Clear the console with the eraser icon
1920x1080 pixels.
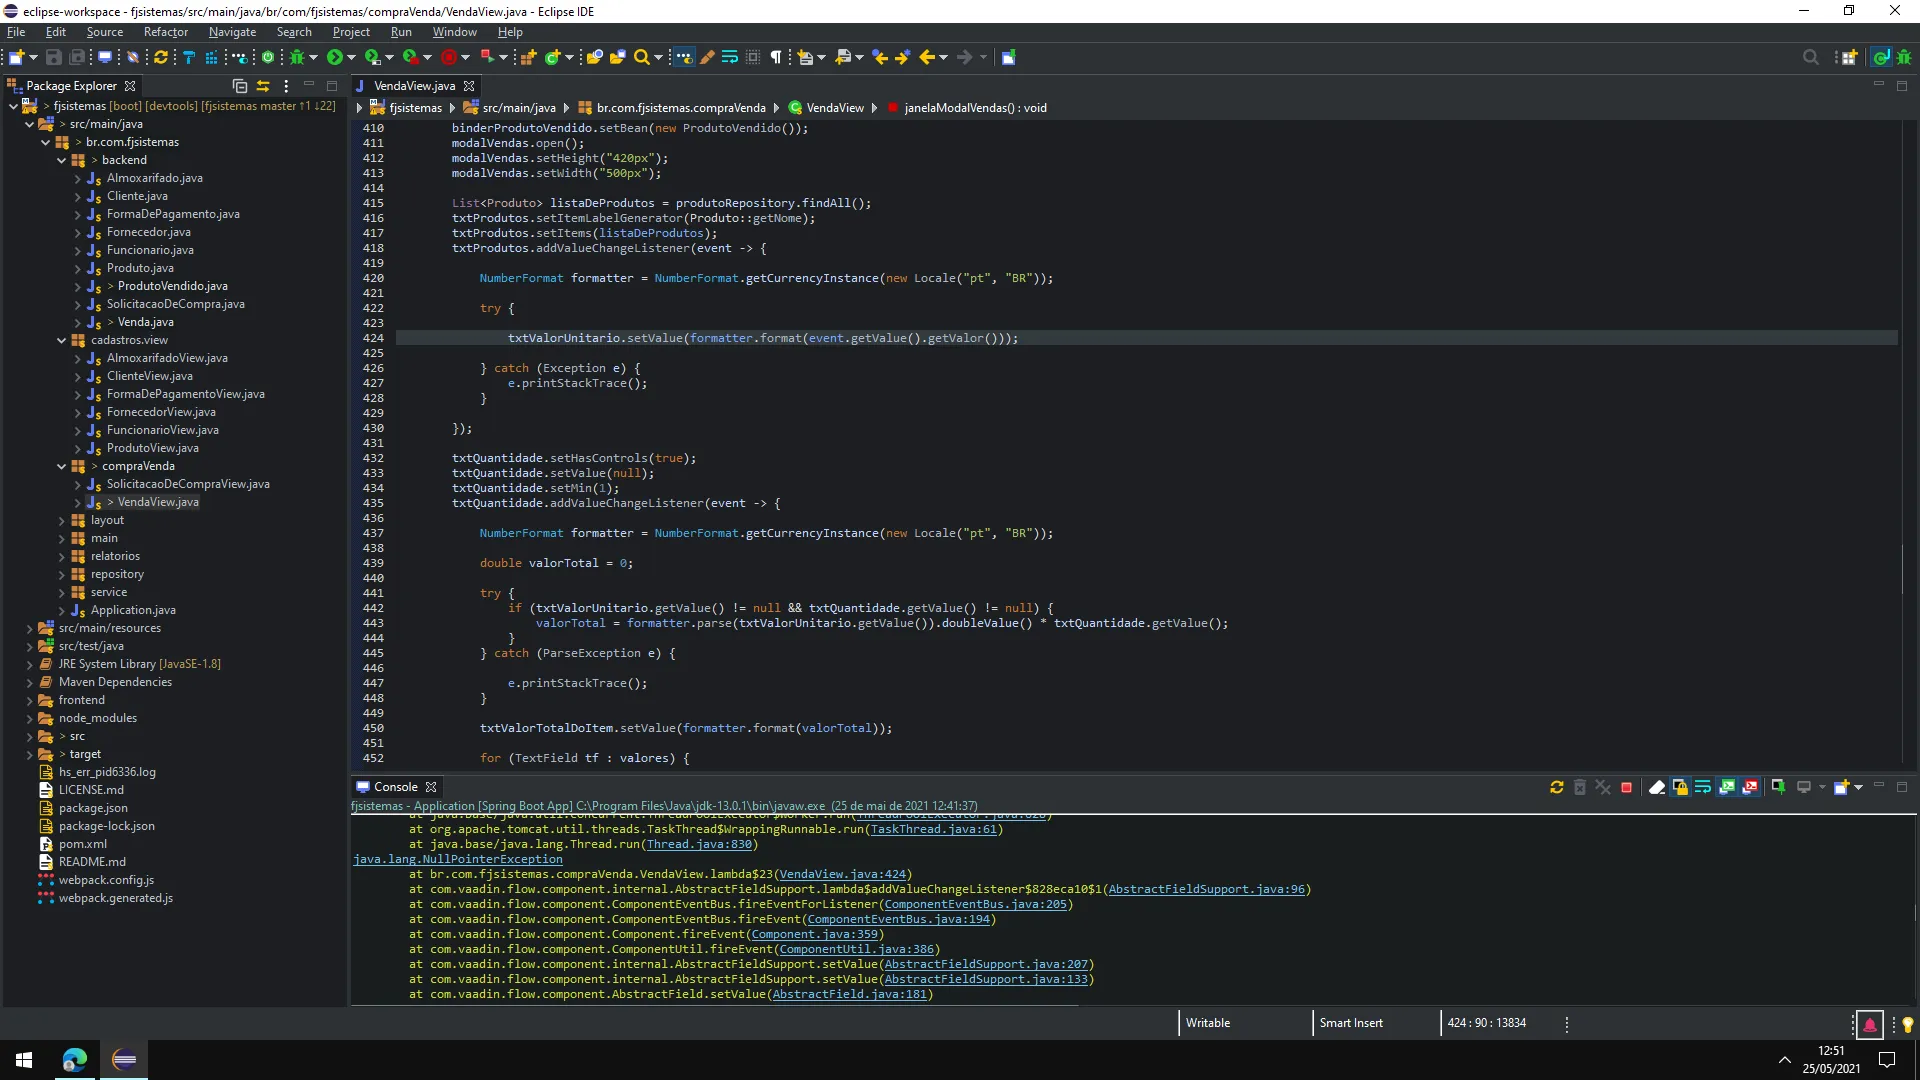coord(1656,788)
